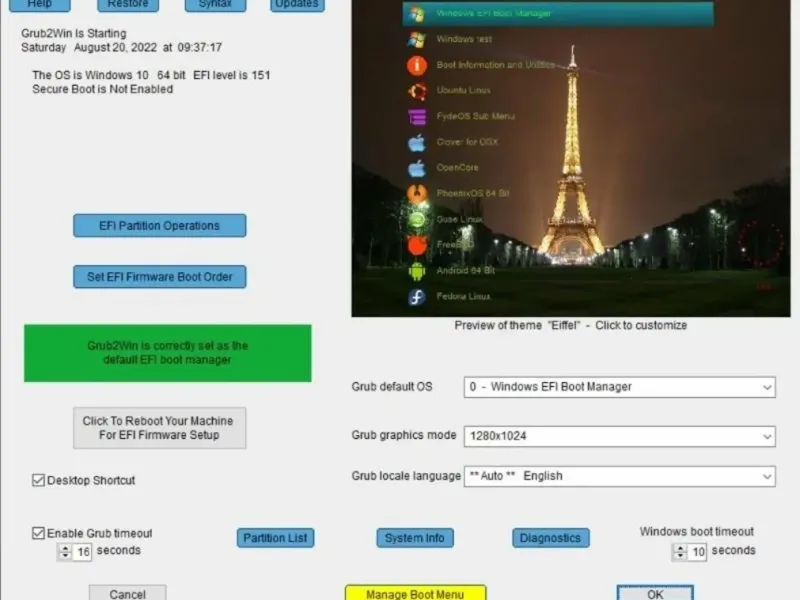
Task: Click the Updates button
Action: tap(297, 5)
